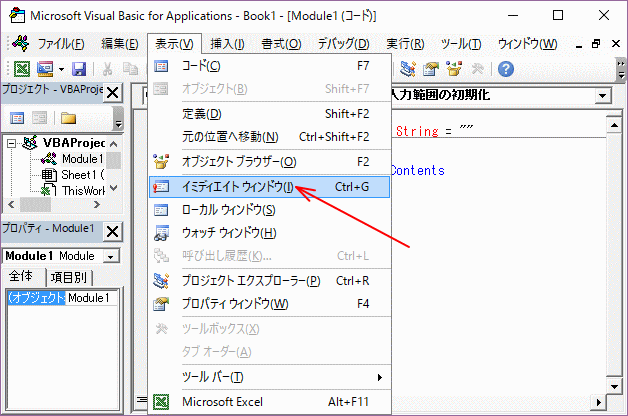Close the project explorer panel
Screen dimensions: 628x416
pos(113,93)
